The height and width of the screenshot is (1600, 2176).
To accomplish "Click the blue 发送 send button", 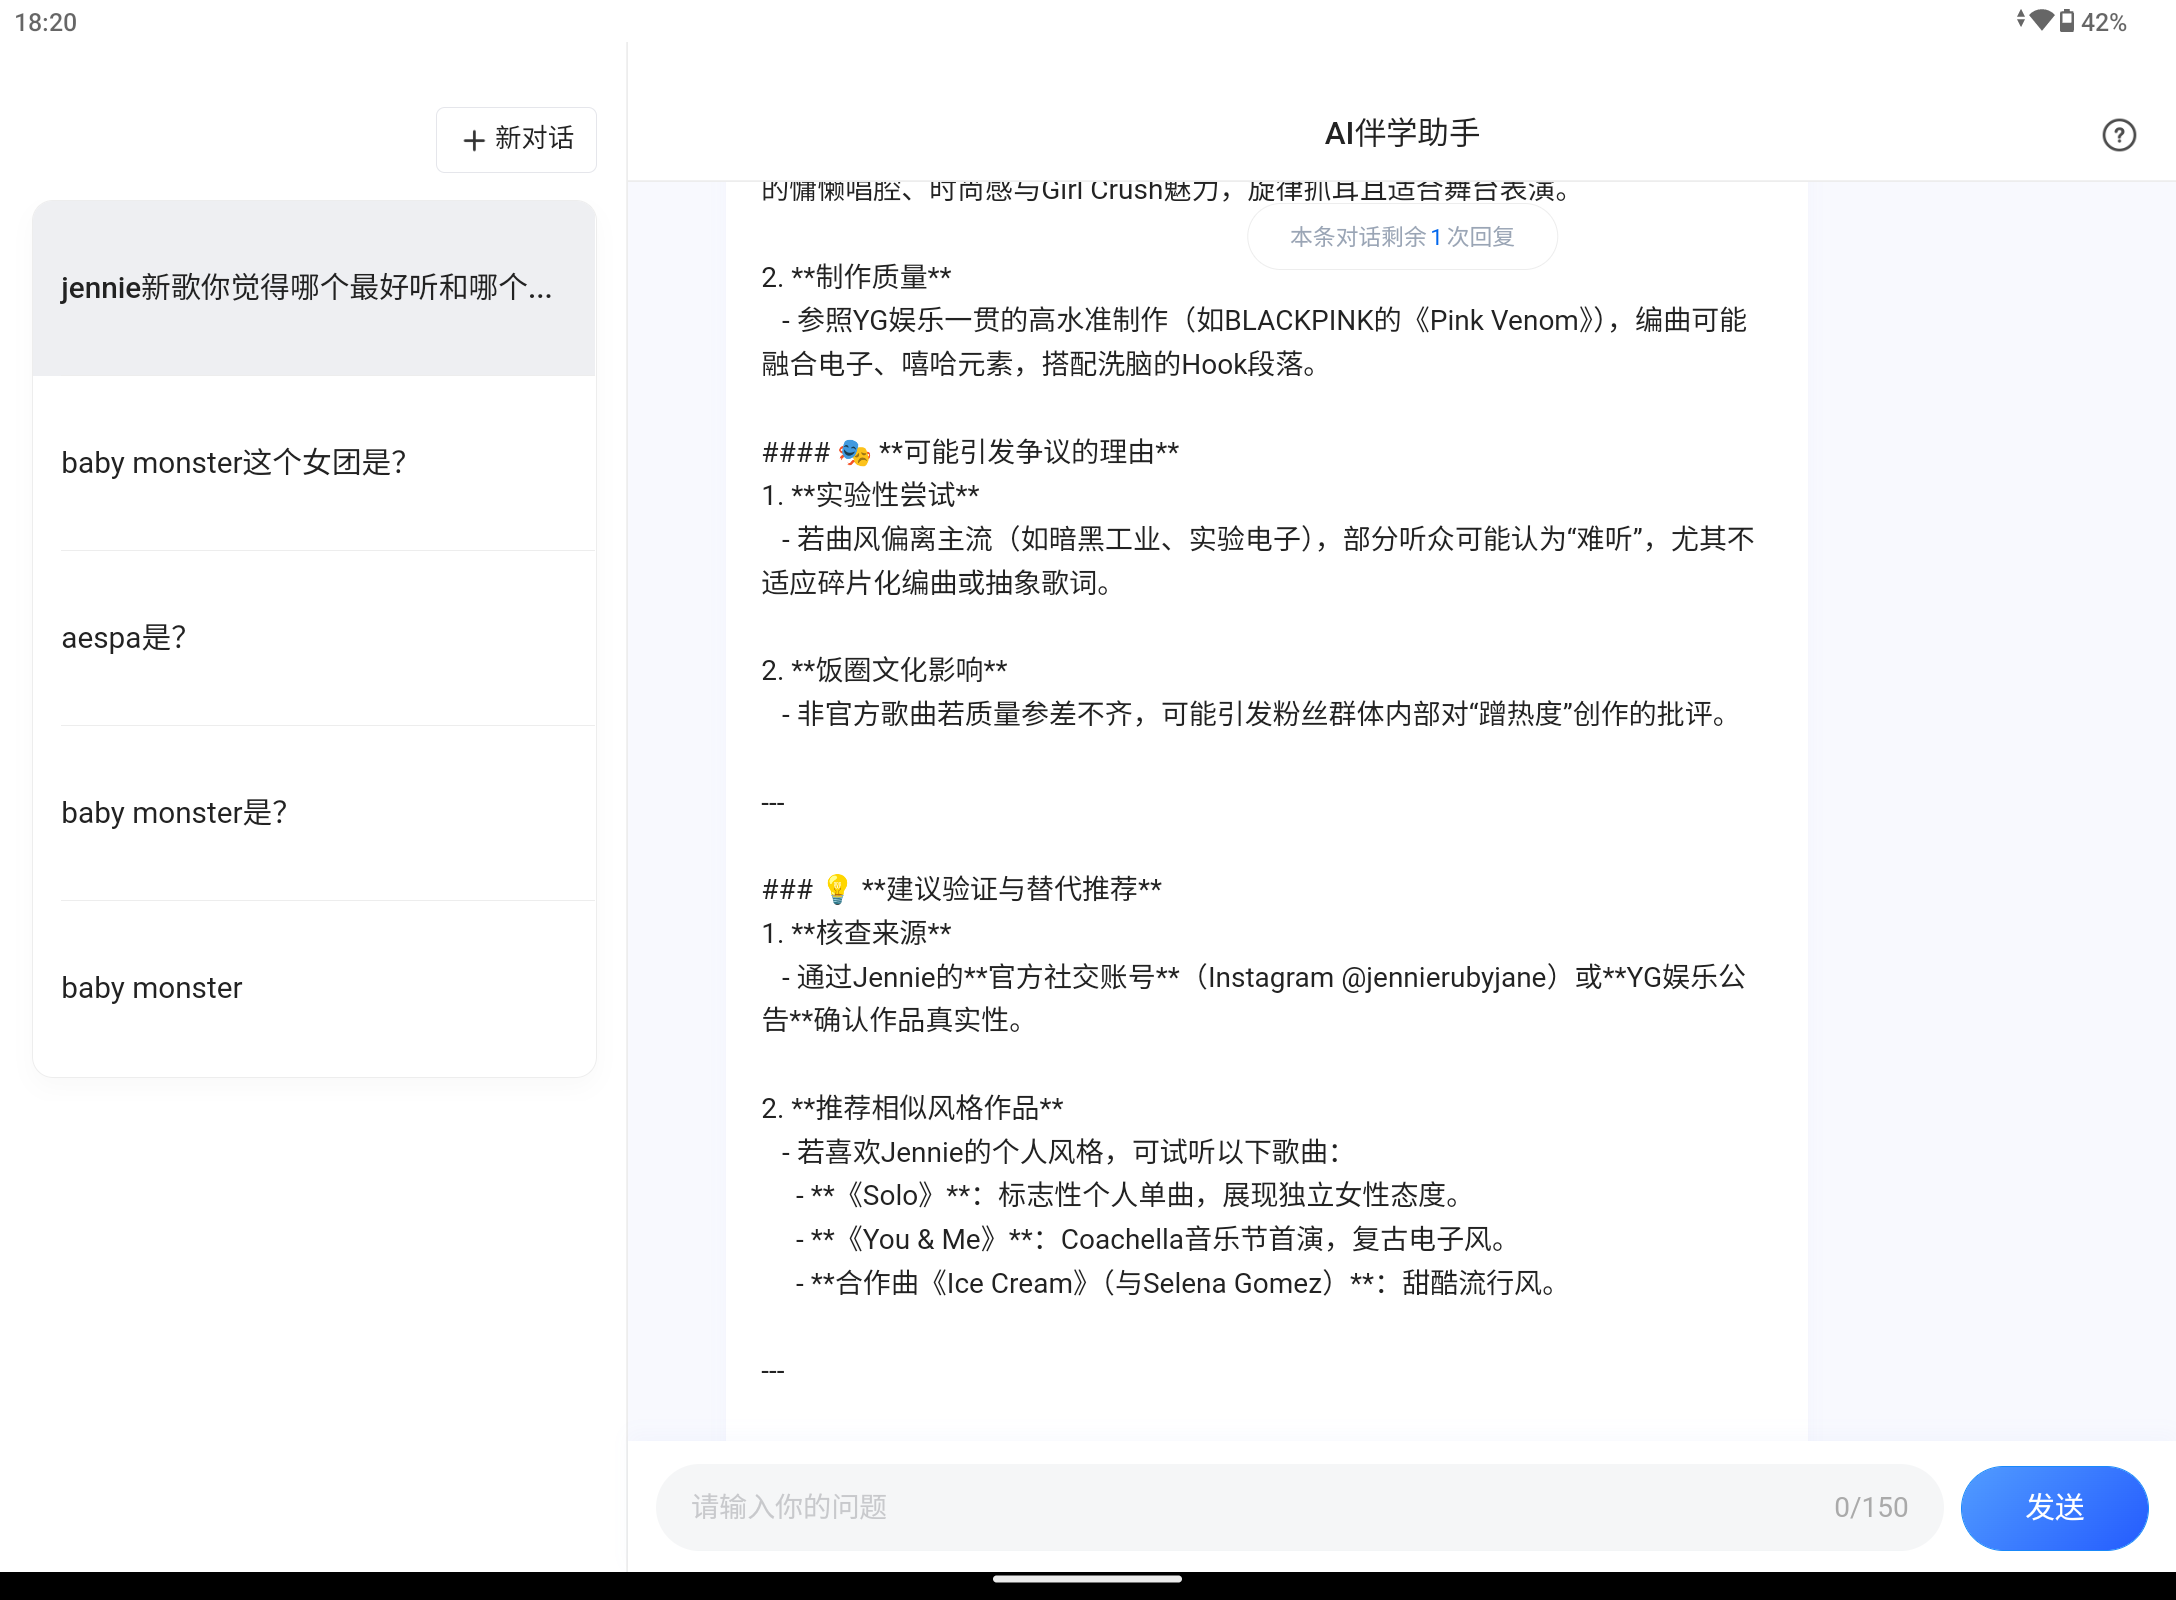I will (2054, 1507).
